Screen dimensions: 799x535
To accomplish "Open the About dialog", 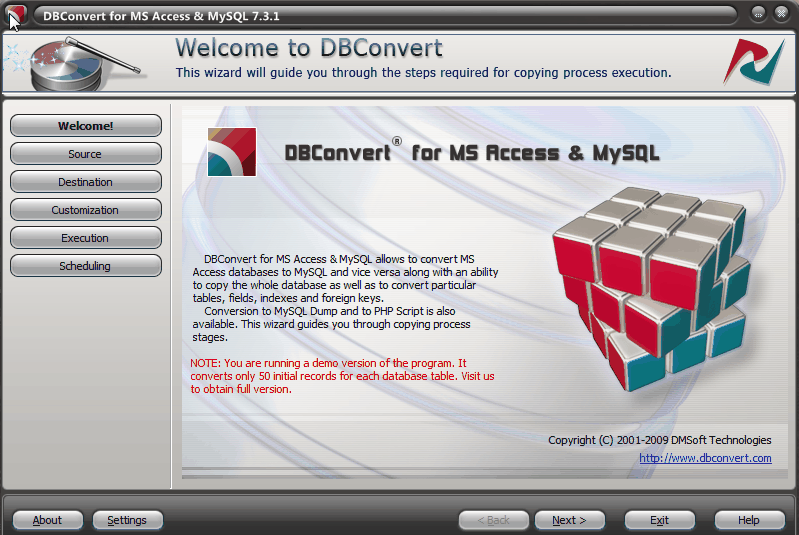I will tap(47, 520).
